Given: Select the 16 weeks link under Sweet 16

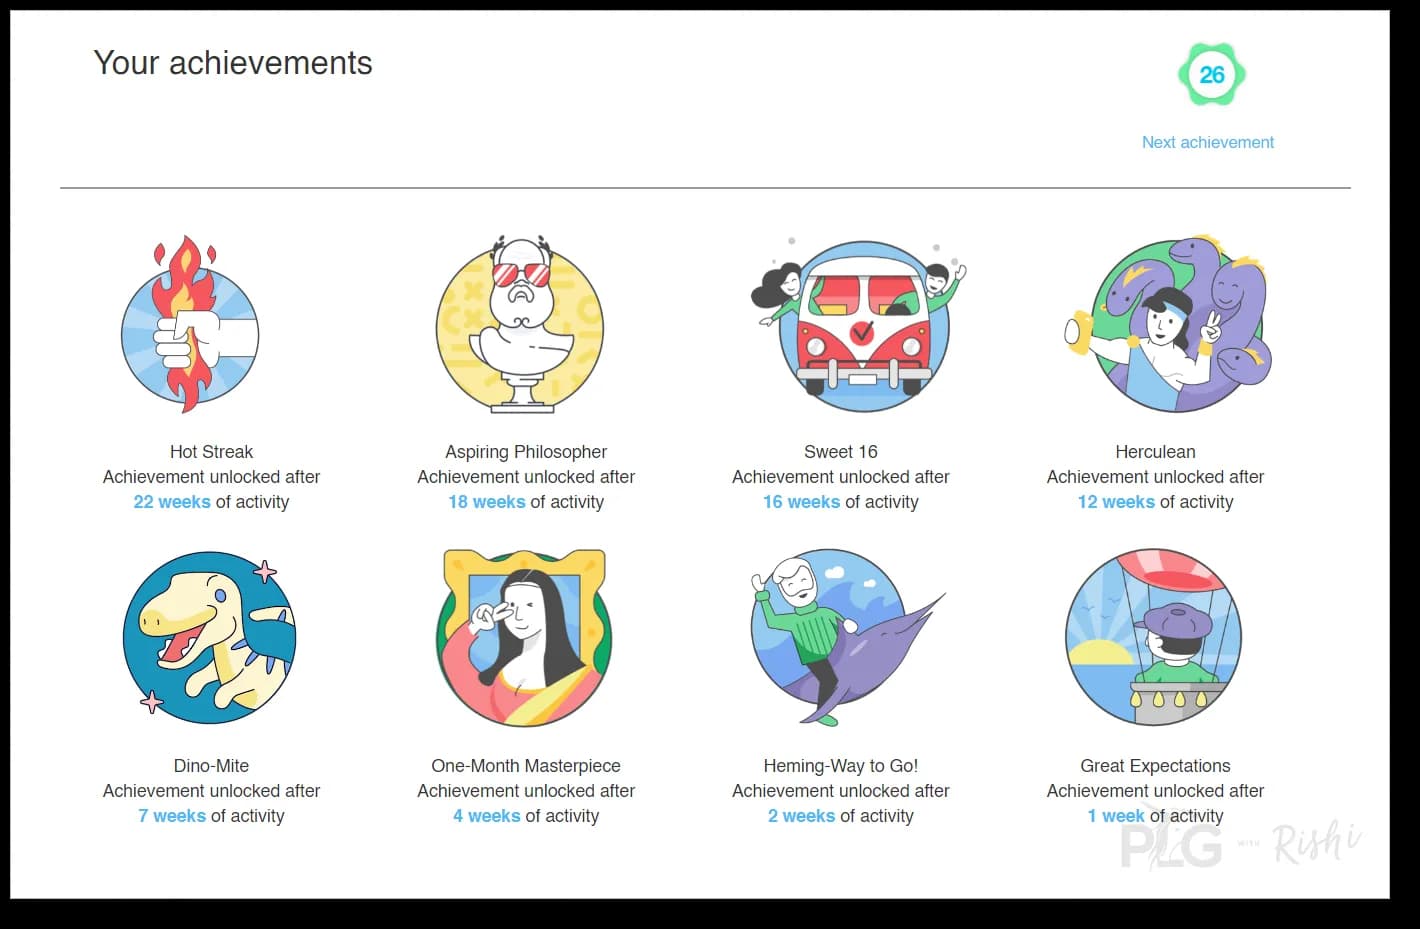Looking at the screenshot, I should (x=802, y=502).
